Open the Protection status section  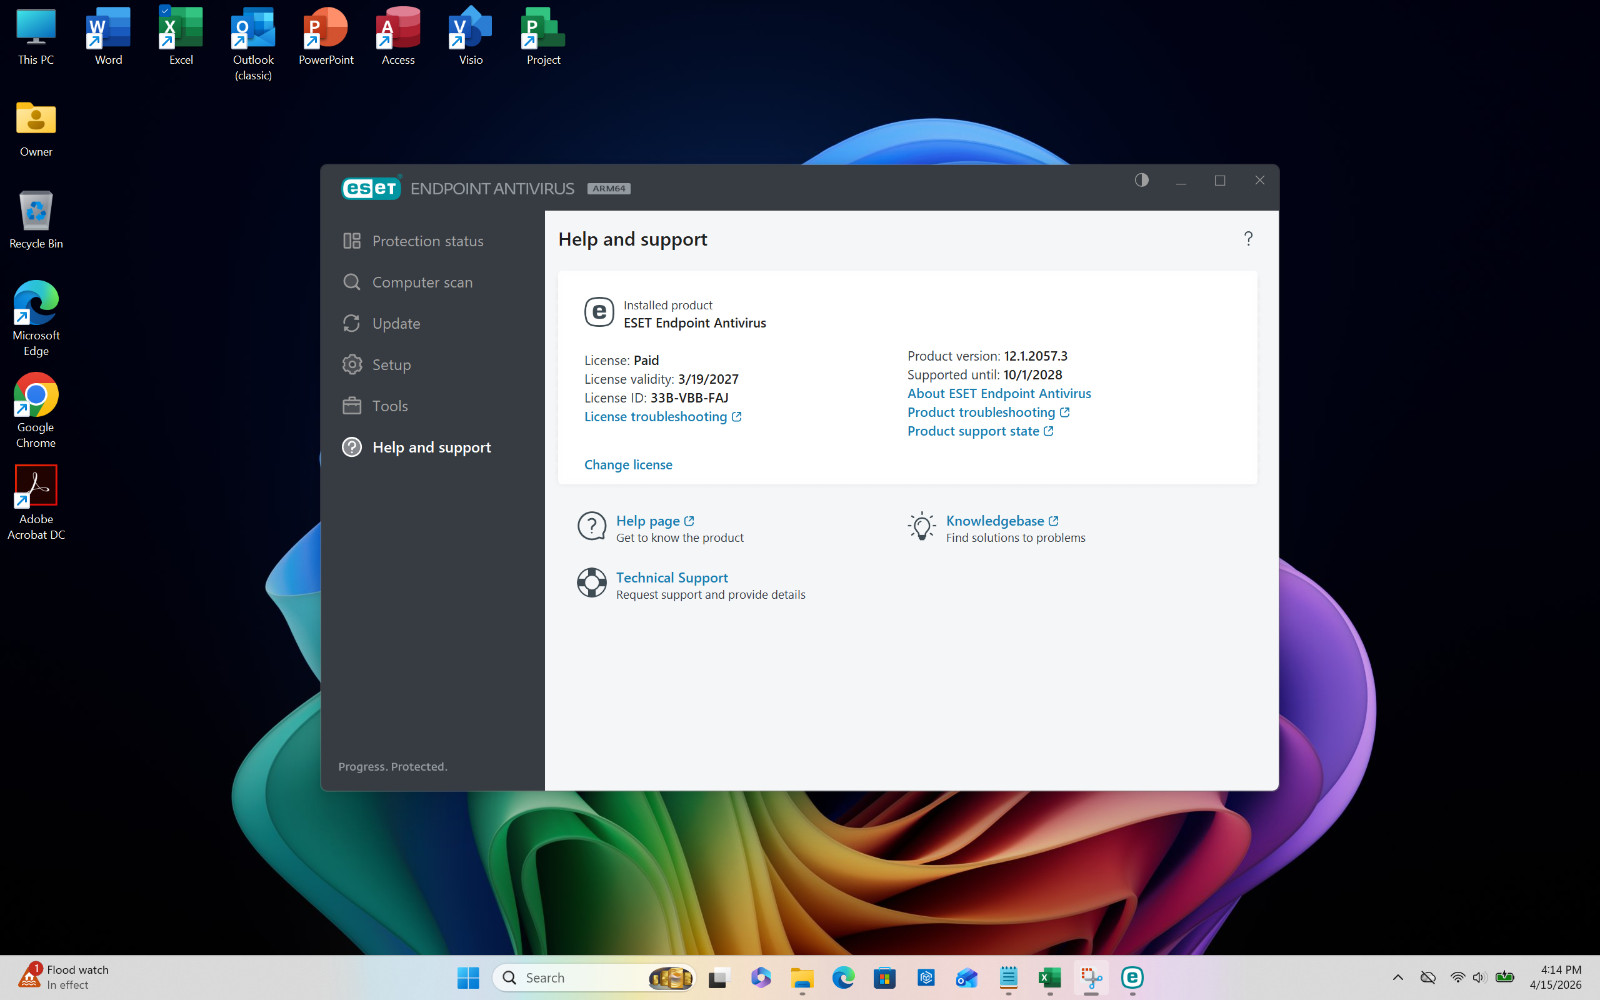(x=427, y=241)
